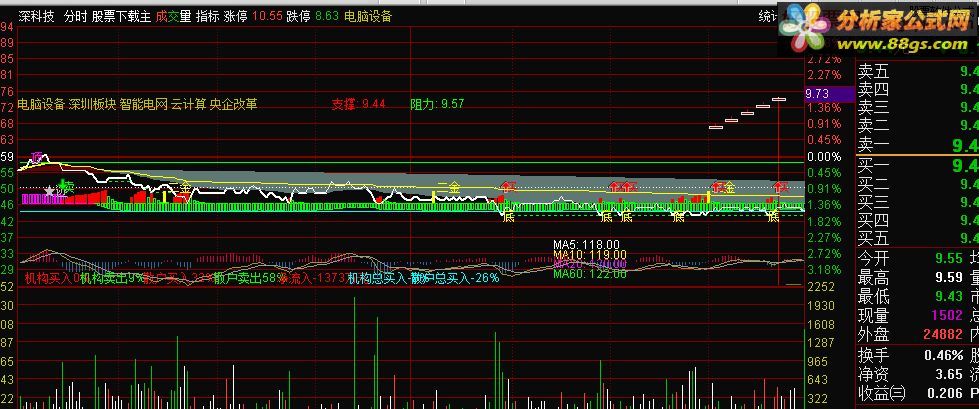Click the MA5: 118.00 indicator label
The image size is (979, 409).
586,245
